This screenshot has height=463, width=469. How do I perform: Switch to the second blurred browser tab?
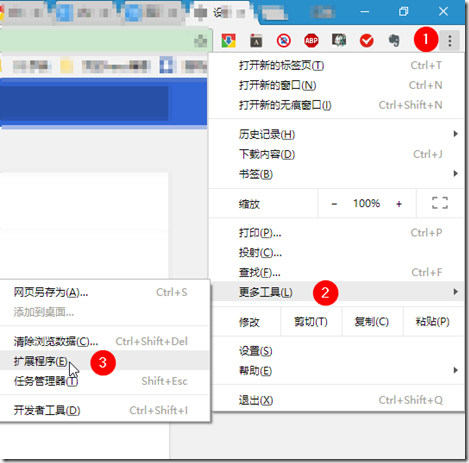point(87,13)
